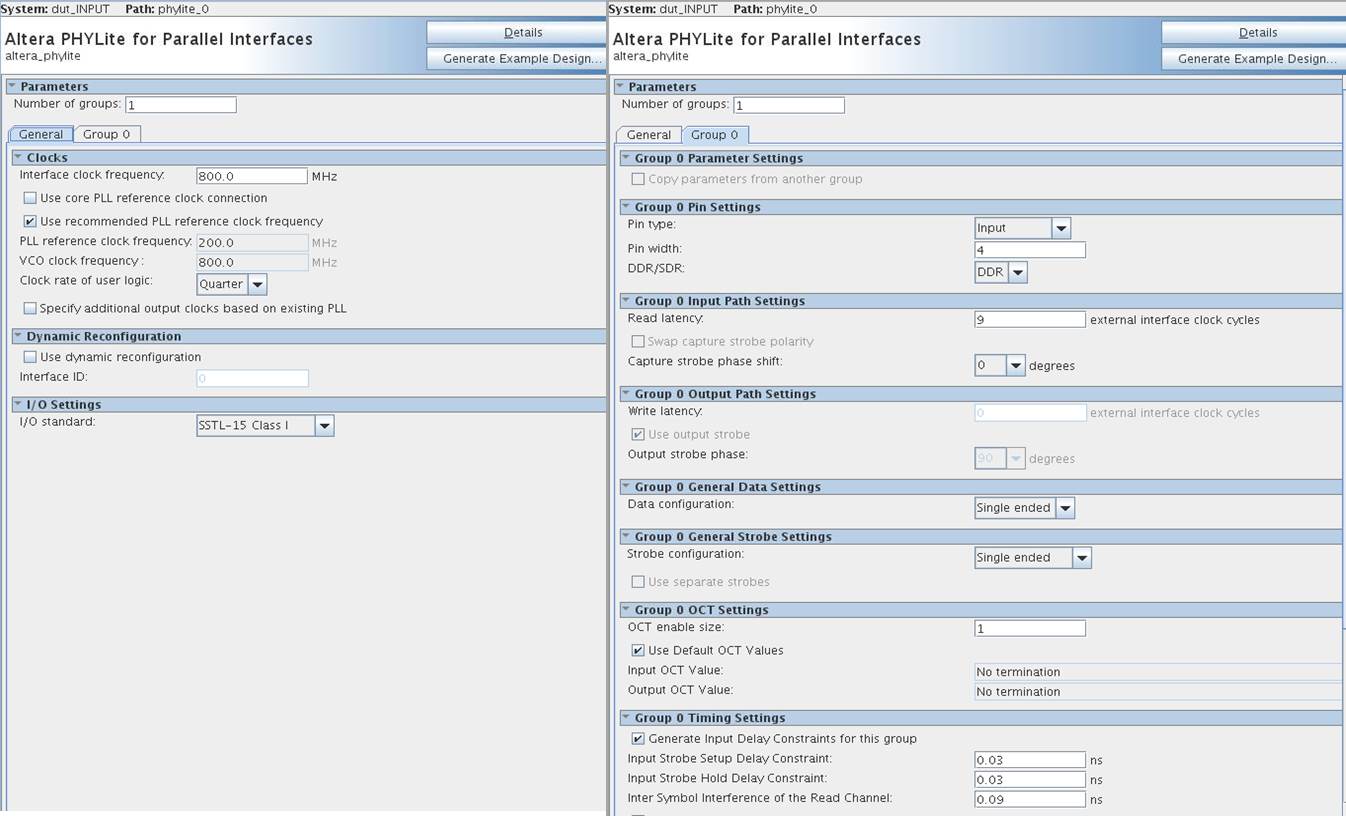Collapse the I/O Settings section
Image resolution: width=1346 pixels, height=816 pixels.
pyautogui.click(x=18, y=404)
